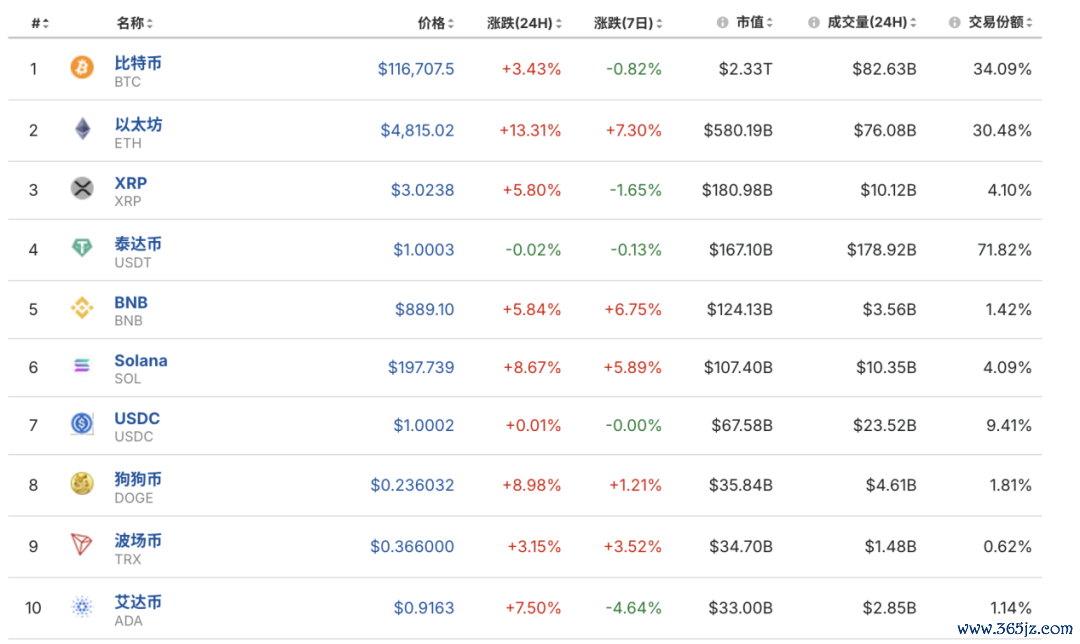1080x644 pixels.
Task: Click info icon beside 成交量(24H) header
Action: point(813,23)
